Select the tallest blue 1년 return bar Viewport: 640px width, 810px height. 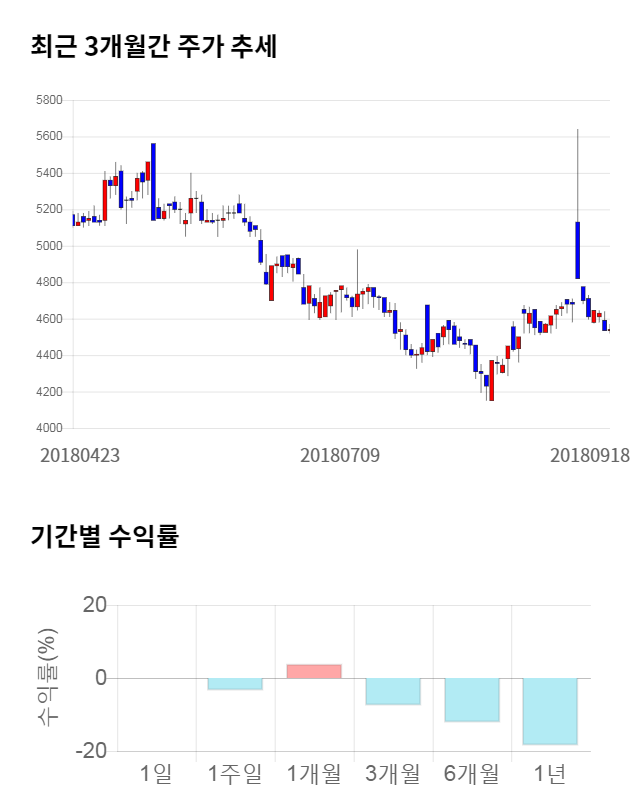pos(550,711)
